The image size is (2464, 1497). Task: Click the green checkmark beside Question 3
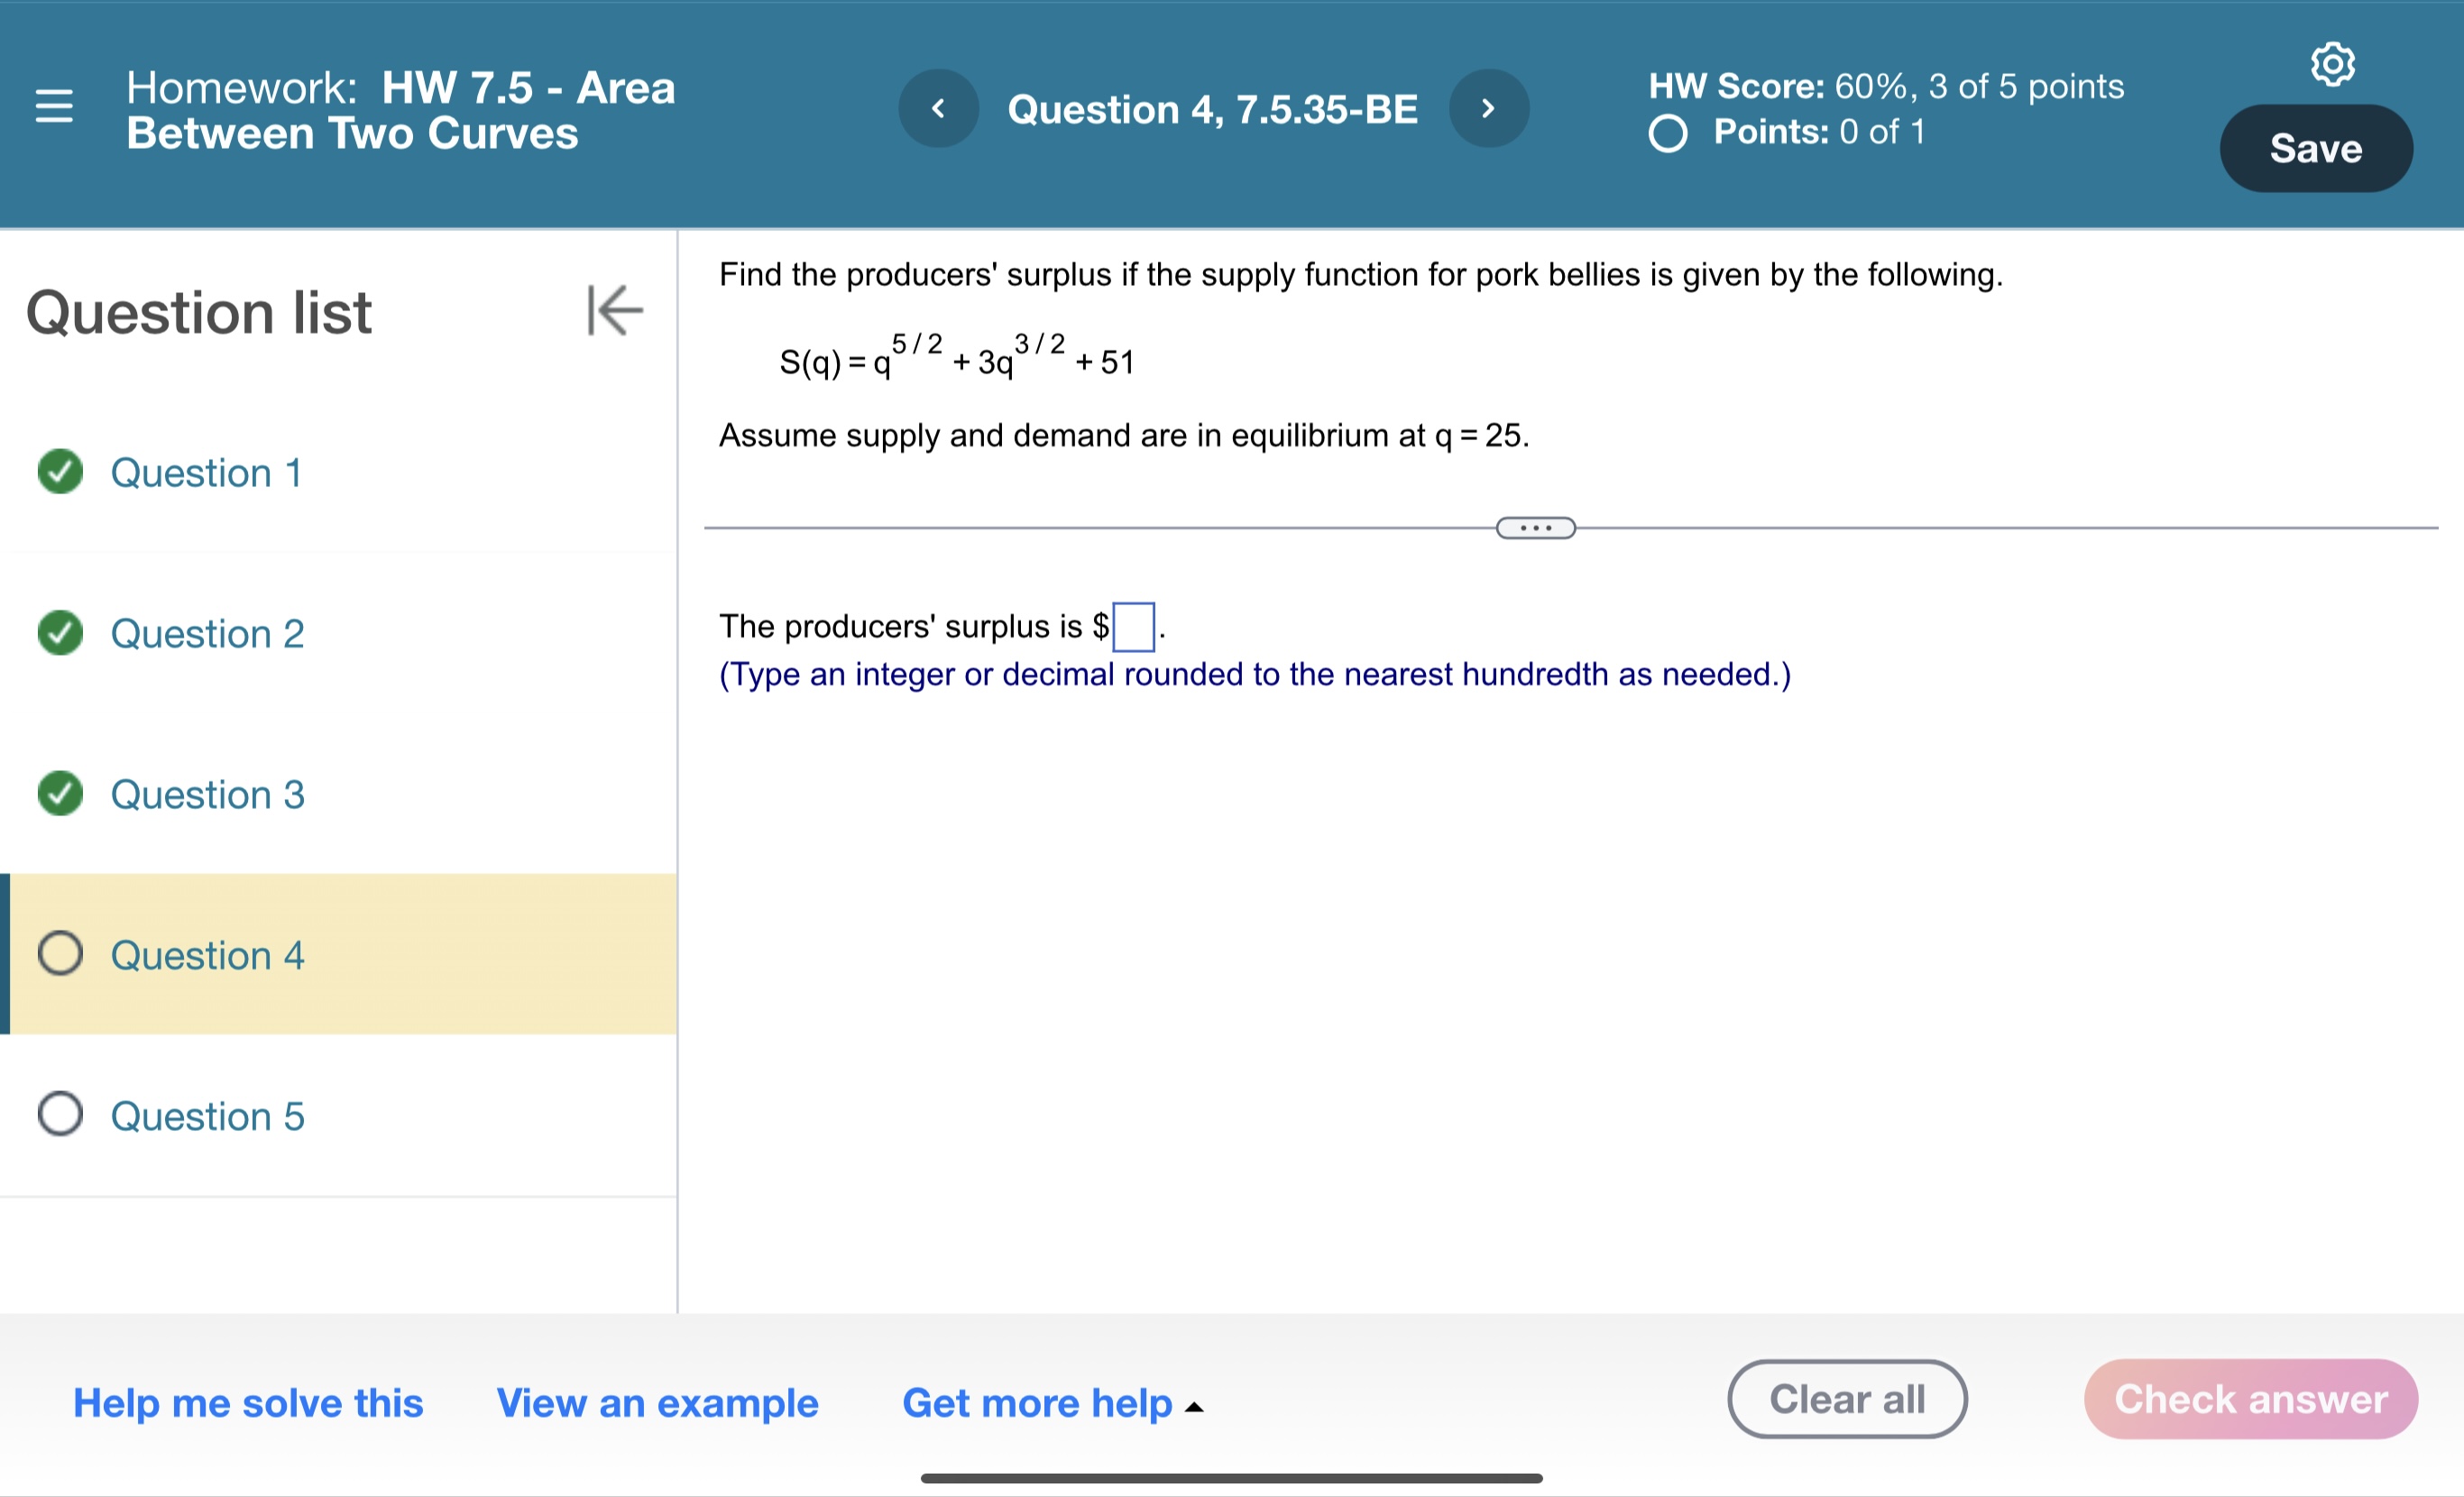pyautogui.click(x=60, y=794)
